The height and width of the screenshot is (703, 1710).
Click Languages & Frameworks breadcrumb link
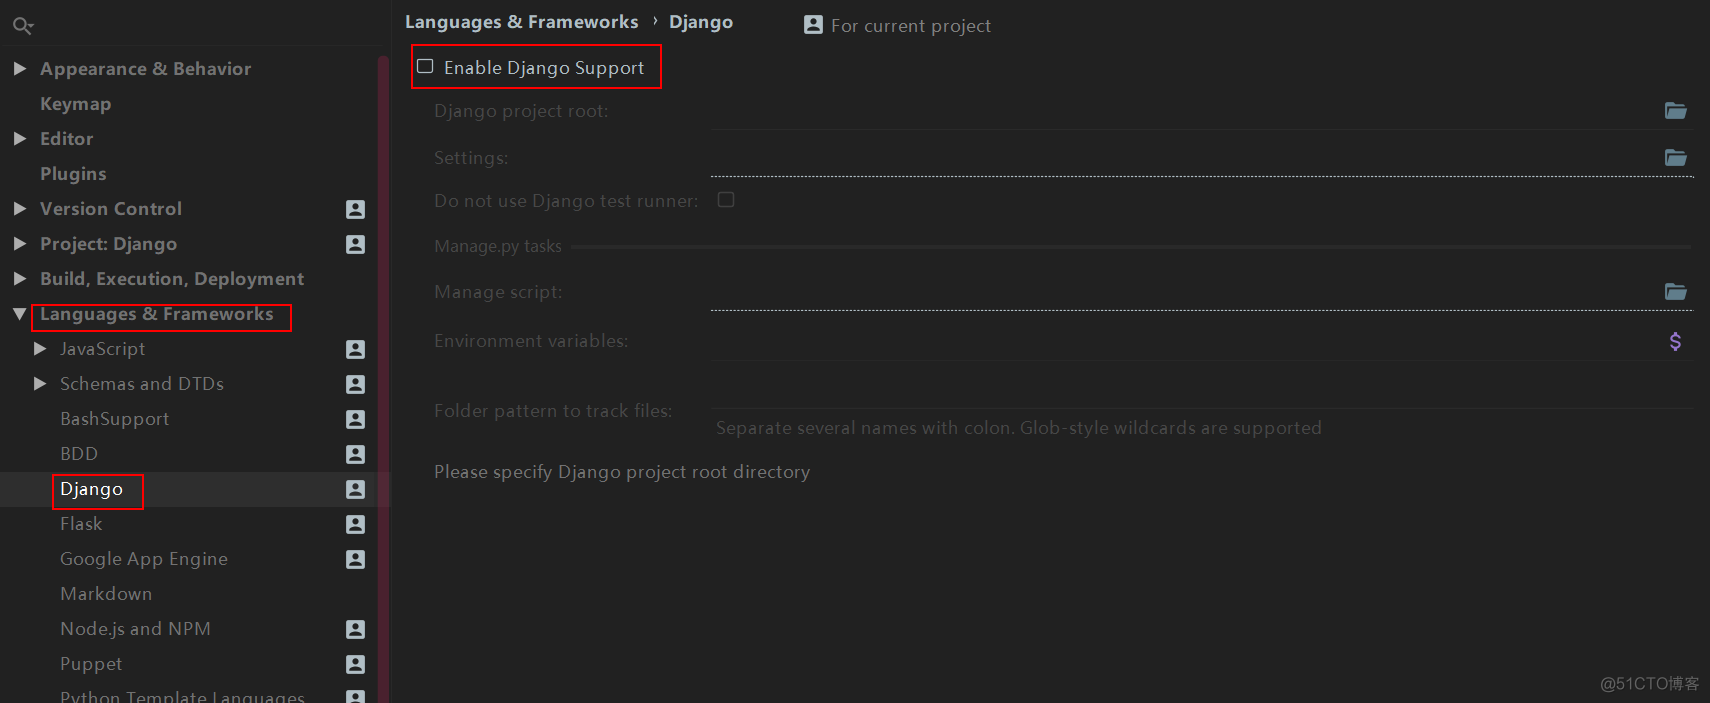[x=521, y=22]
